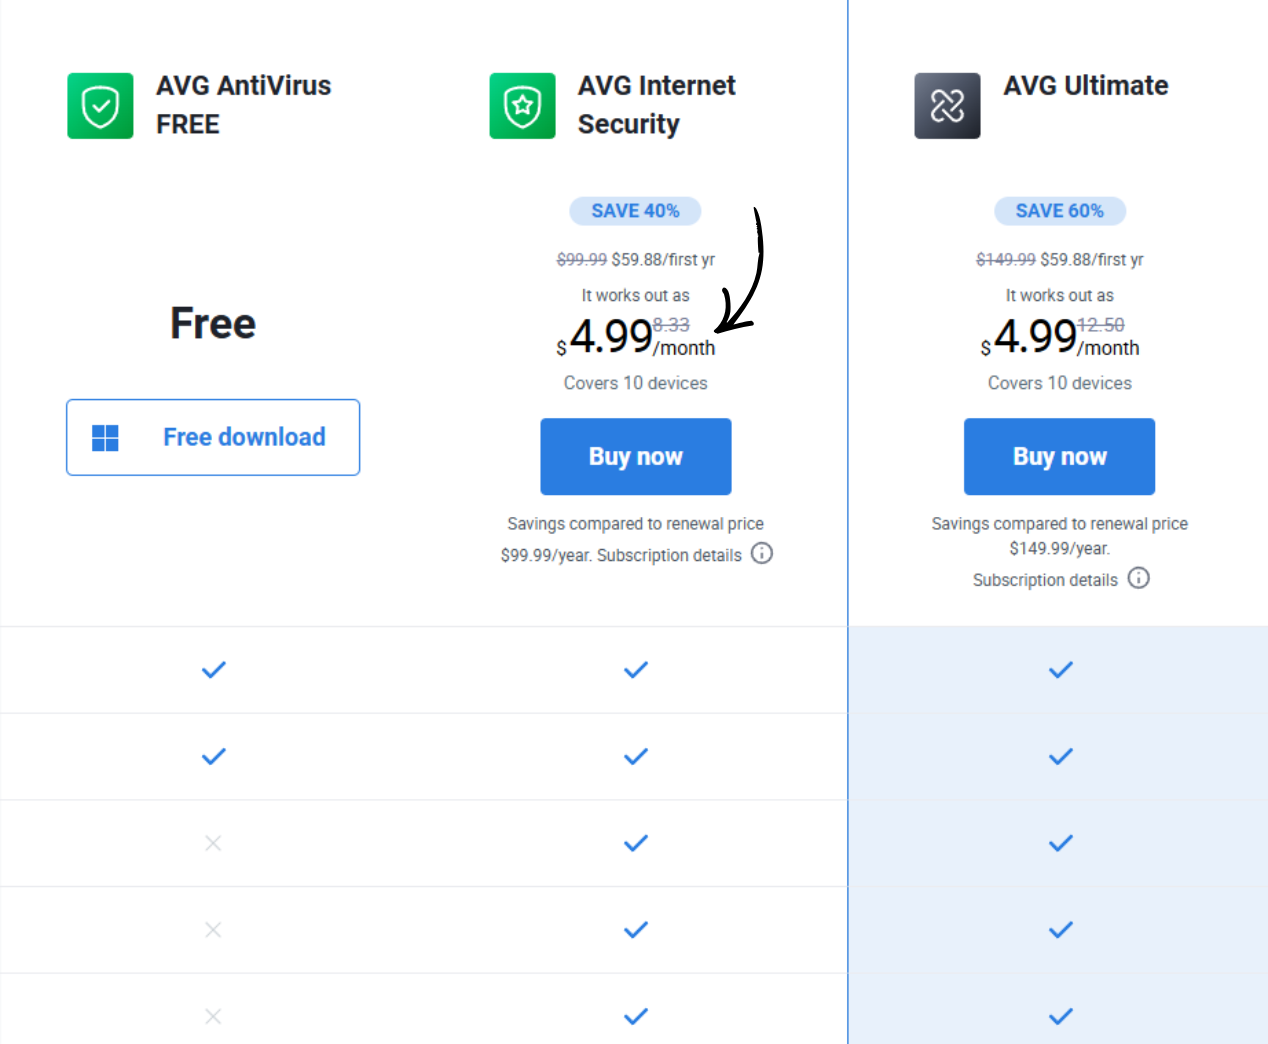This screenshot has height=1044, width=1268.
Task: Click Buy now under AVG Ultimate
Action: (x=1059, y=456)
